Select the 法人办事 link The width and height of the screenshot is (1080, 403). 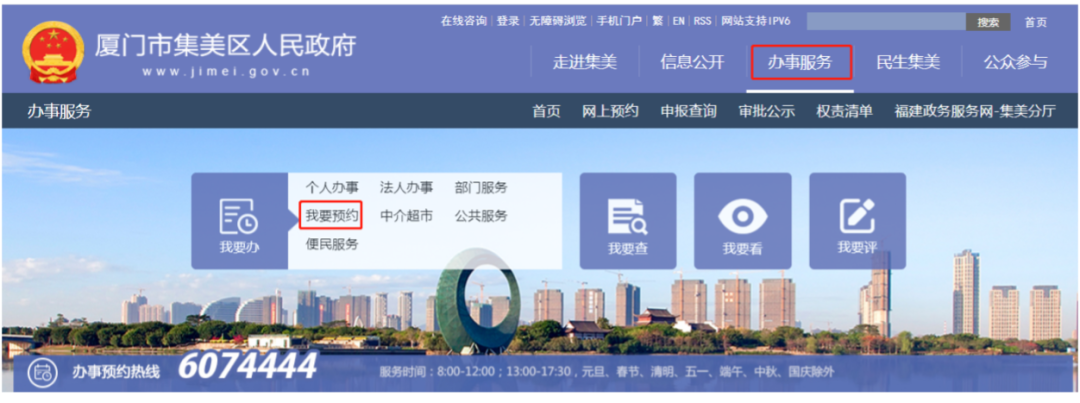406,187
